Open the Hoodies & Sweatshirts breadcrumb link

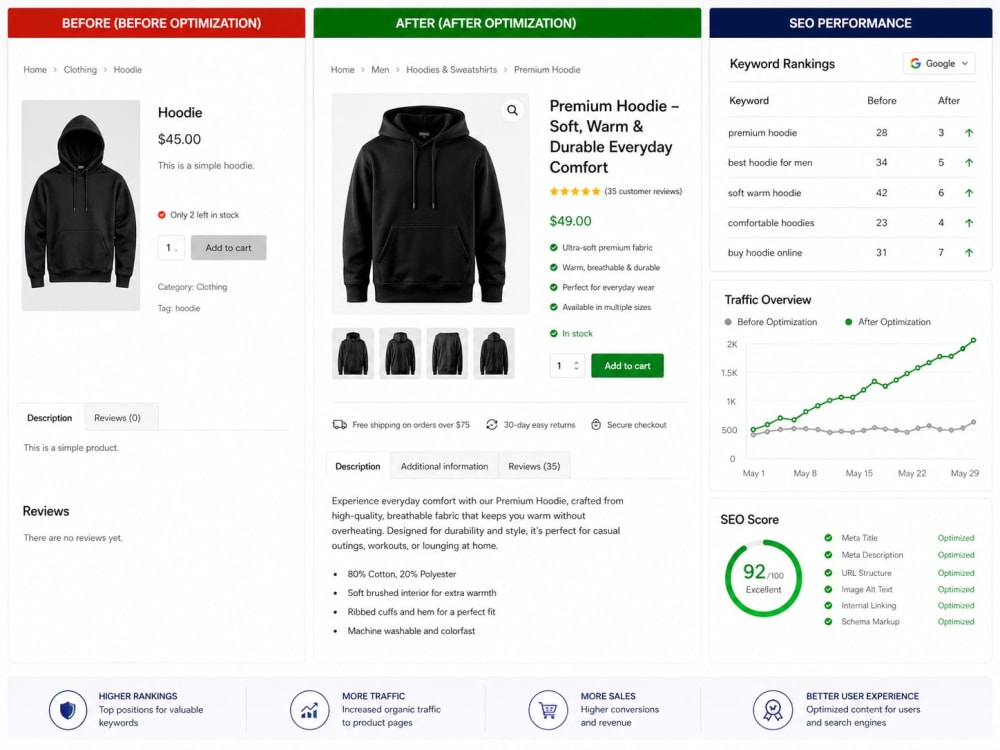click(452, 70)
